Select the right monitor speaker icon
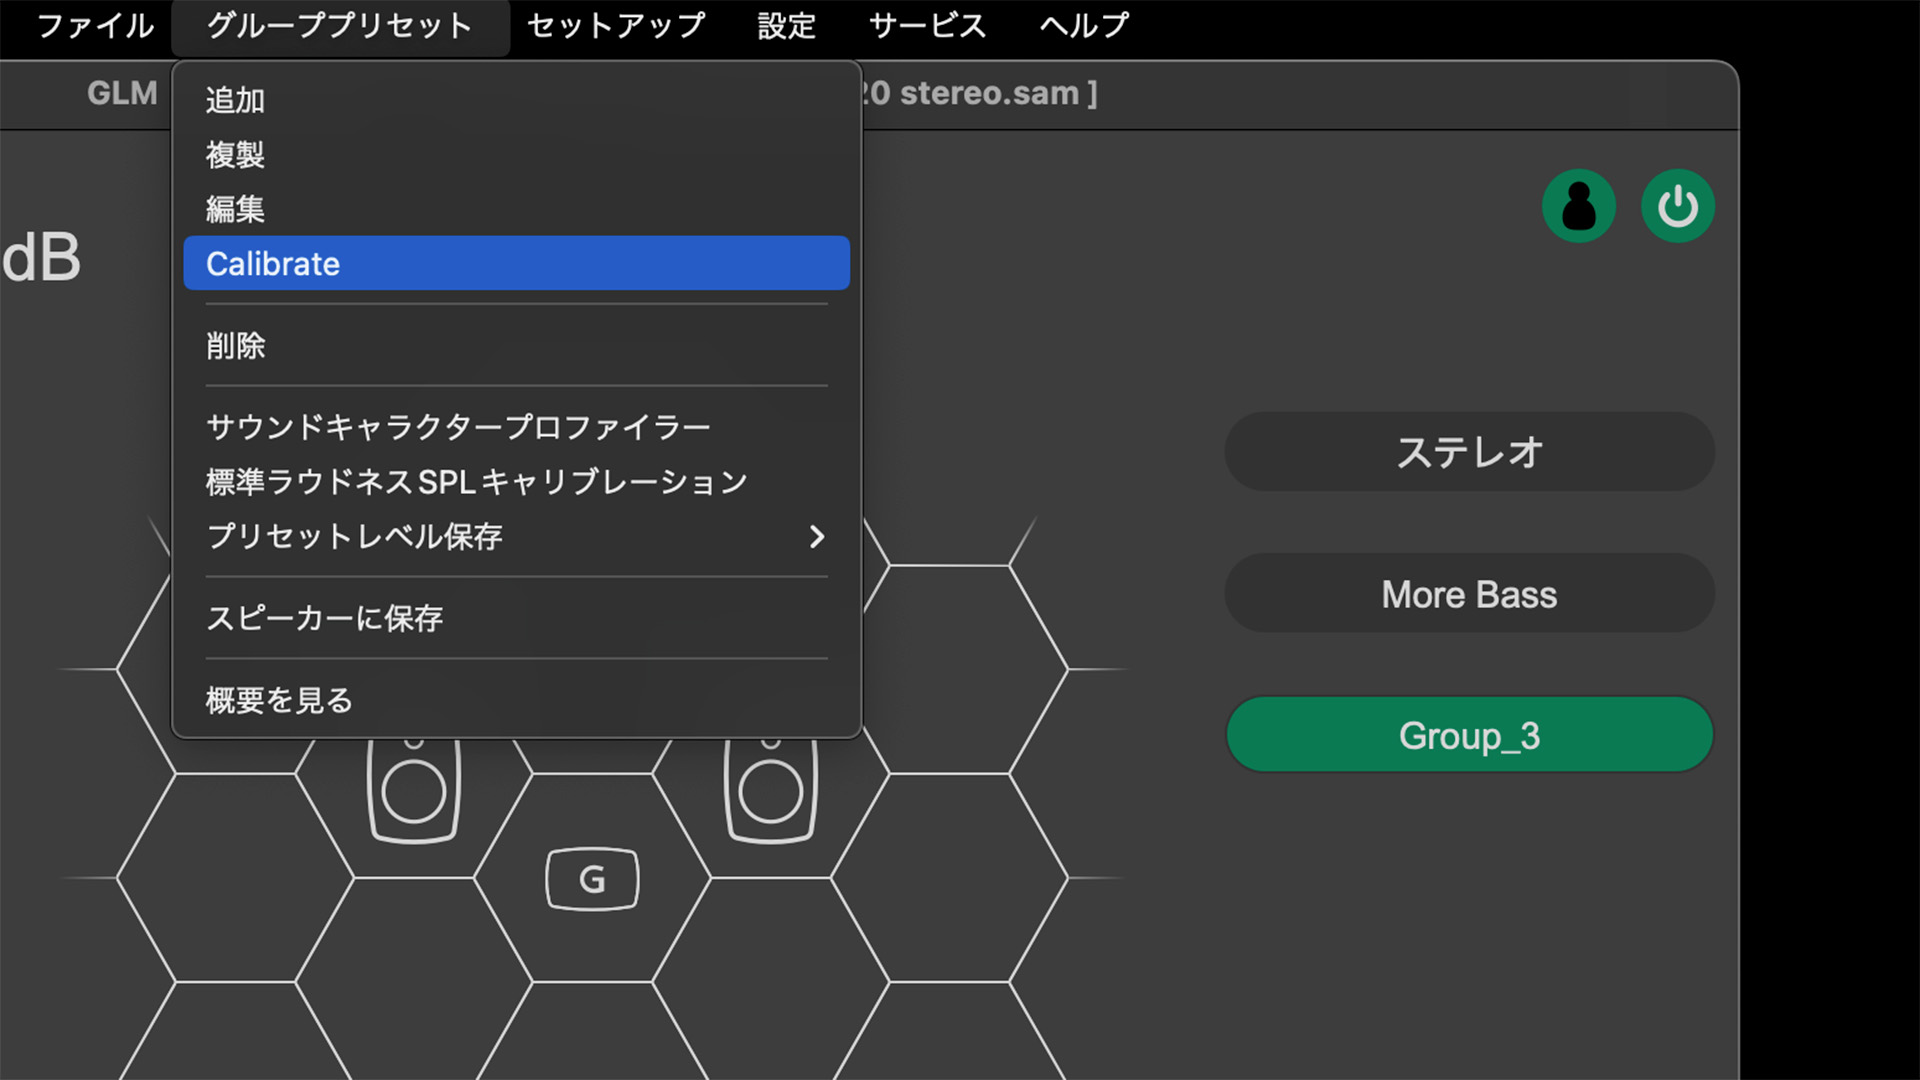1920x1080 pixels. click(769, 790)
